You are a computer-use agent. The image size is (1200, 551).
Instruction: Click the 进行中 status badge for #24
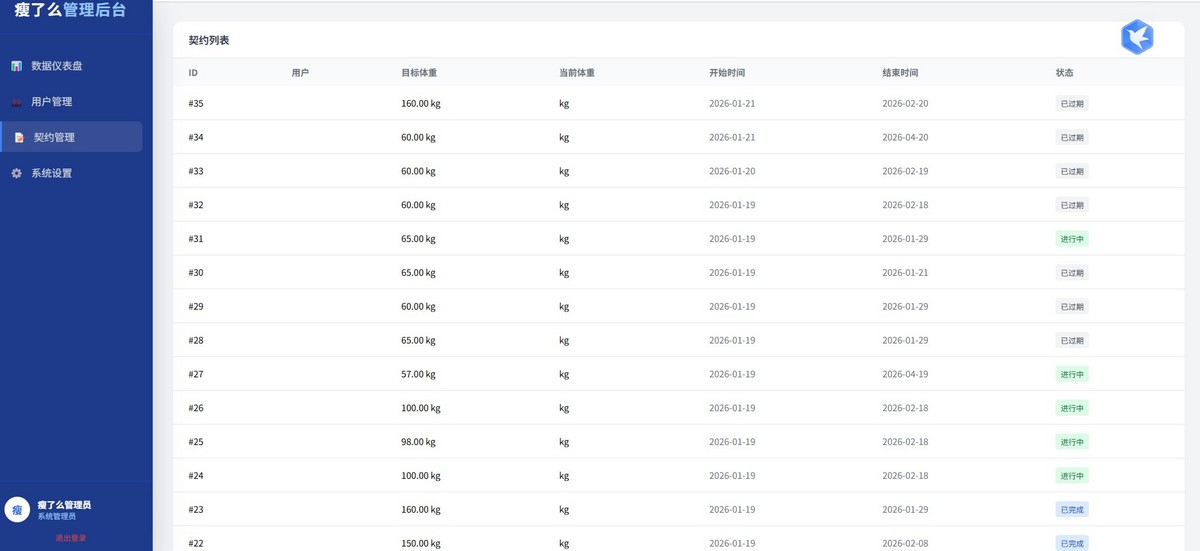pyautogui.click(x=1072, y=476)
